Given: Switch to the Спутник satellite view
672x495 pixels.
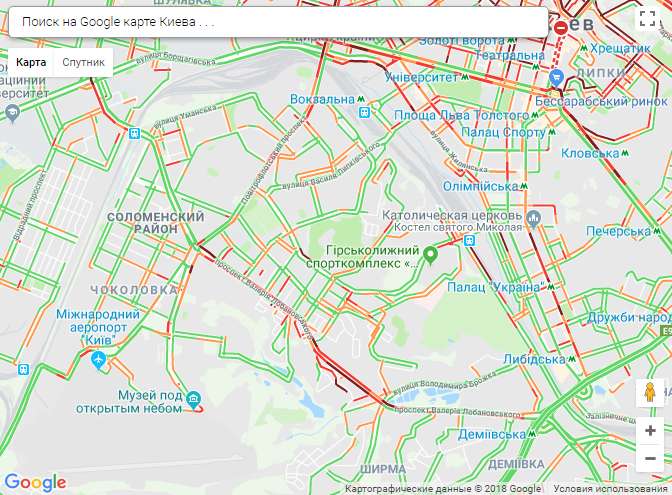Looking at the screenshot, I should (x=83, y=62).
